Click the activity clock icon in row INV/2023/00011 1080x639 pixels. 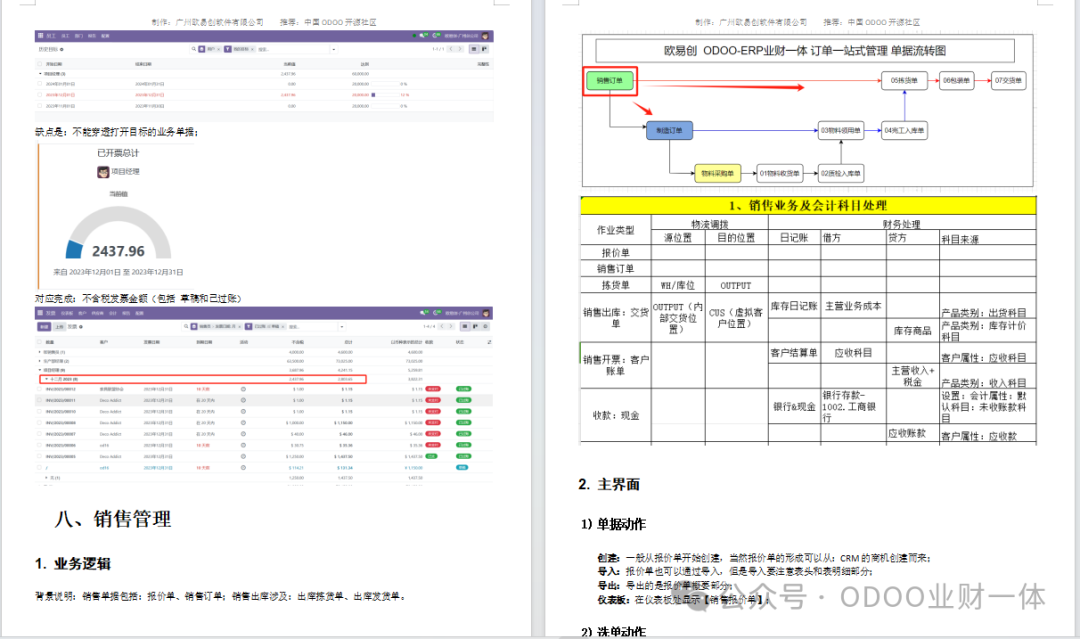coord(243,400)
